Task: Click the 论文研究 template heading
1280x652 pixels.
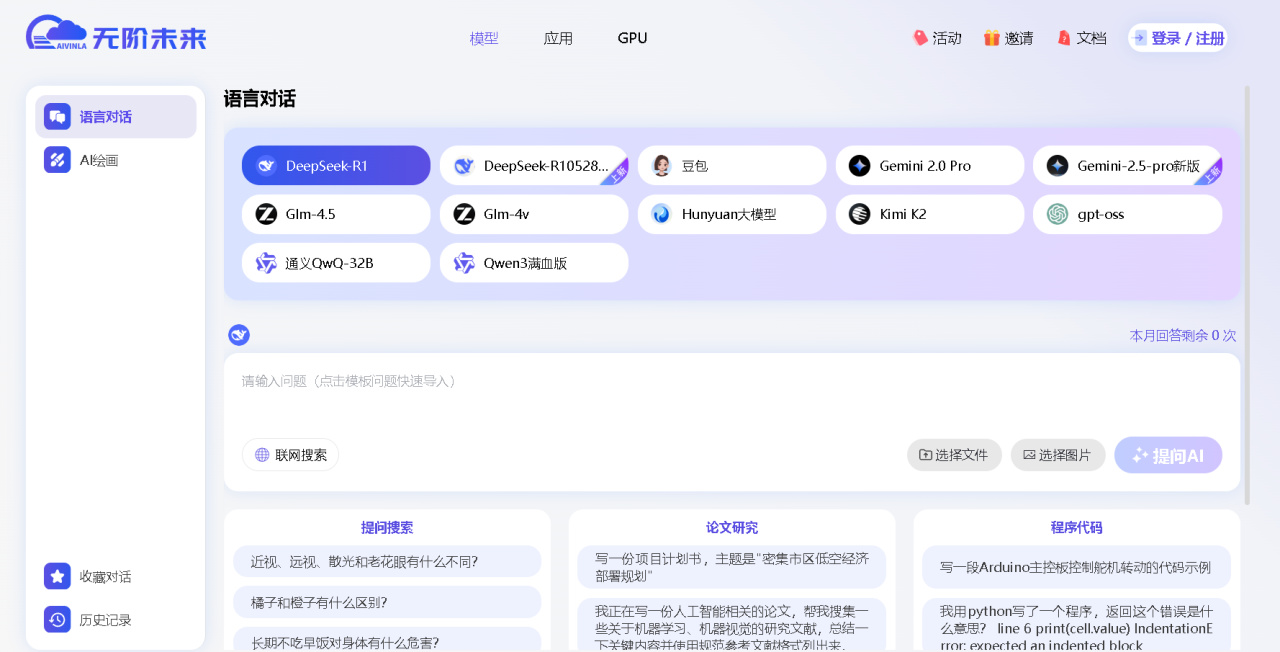Action: [732, 527]
